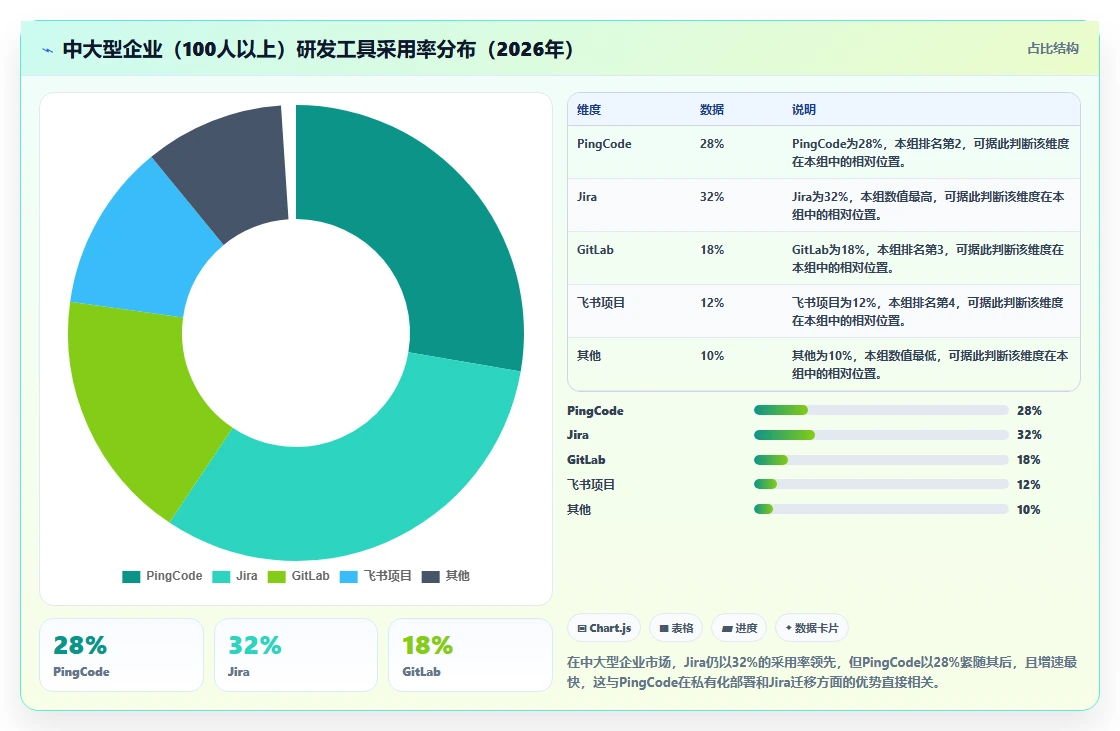Screen dimensions: 1120x731
Task: Click the 飞书项目 progress bar
Action: (x=881, y=484)
